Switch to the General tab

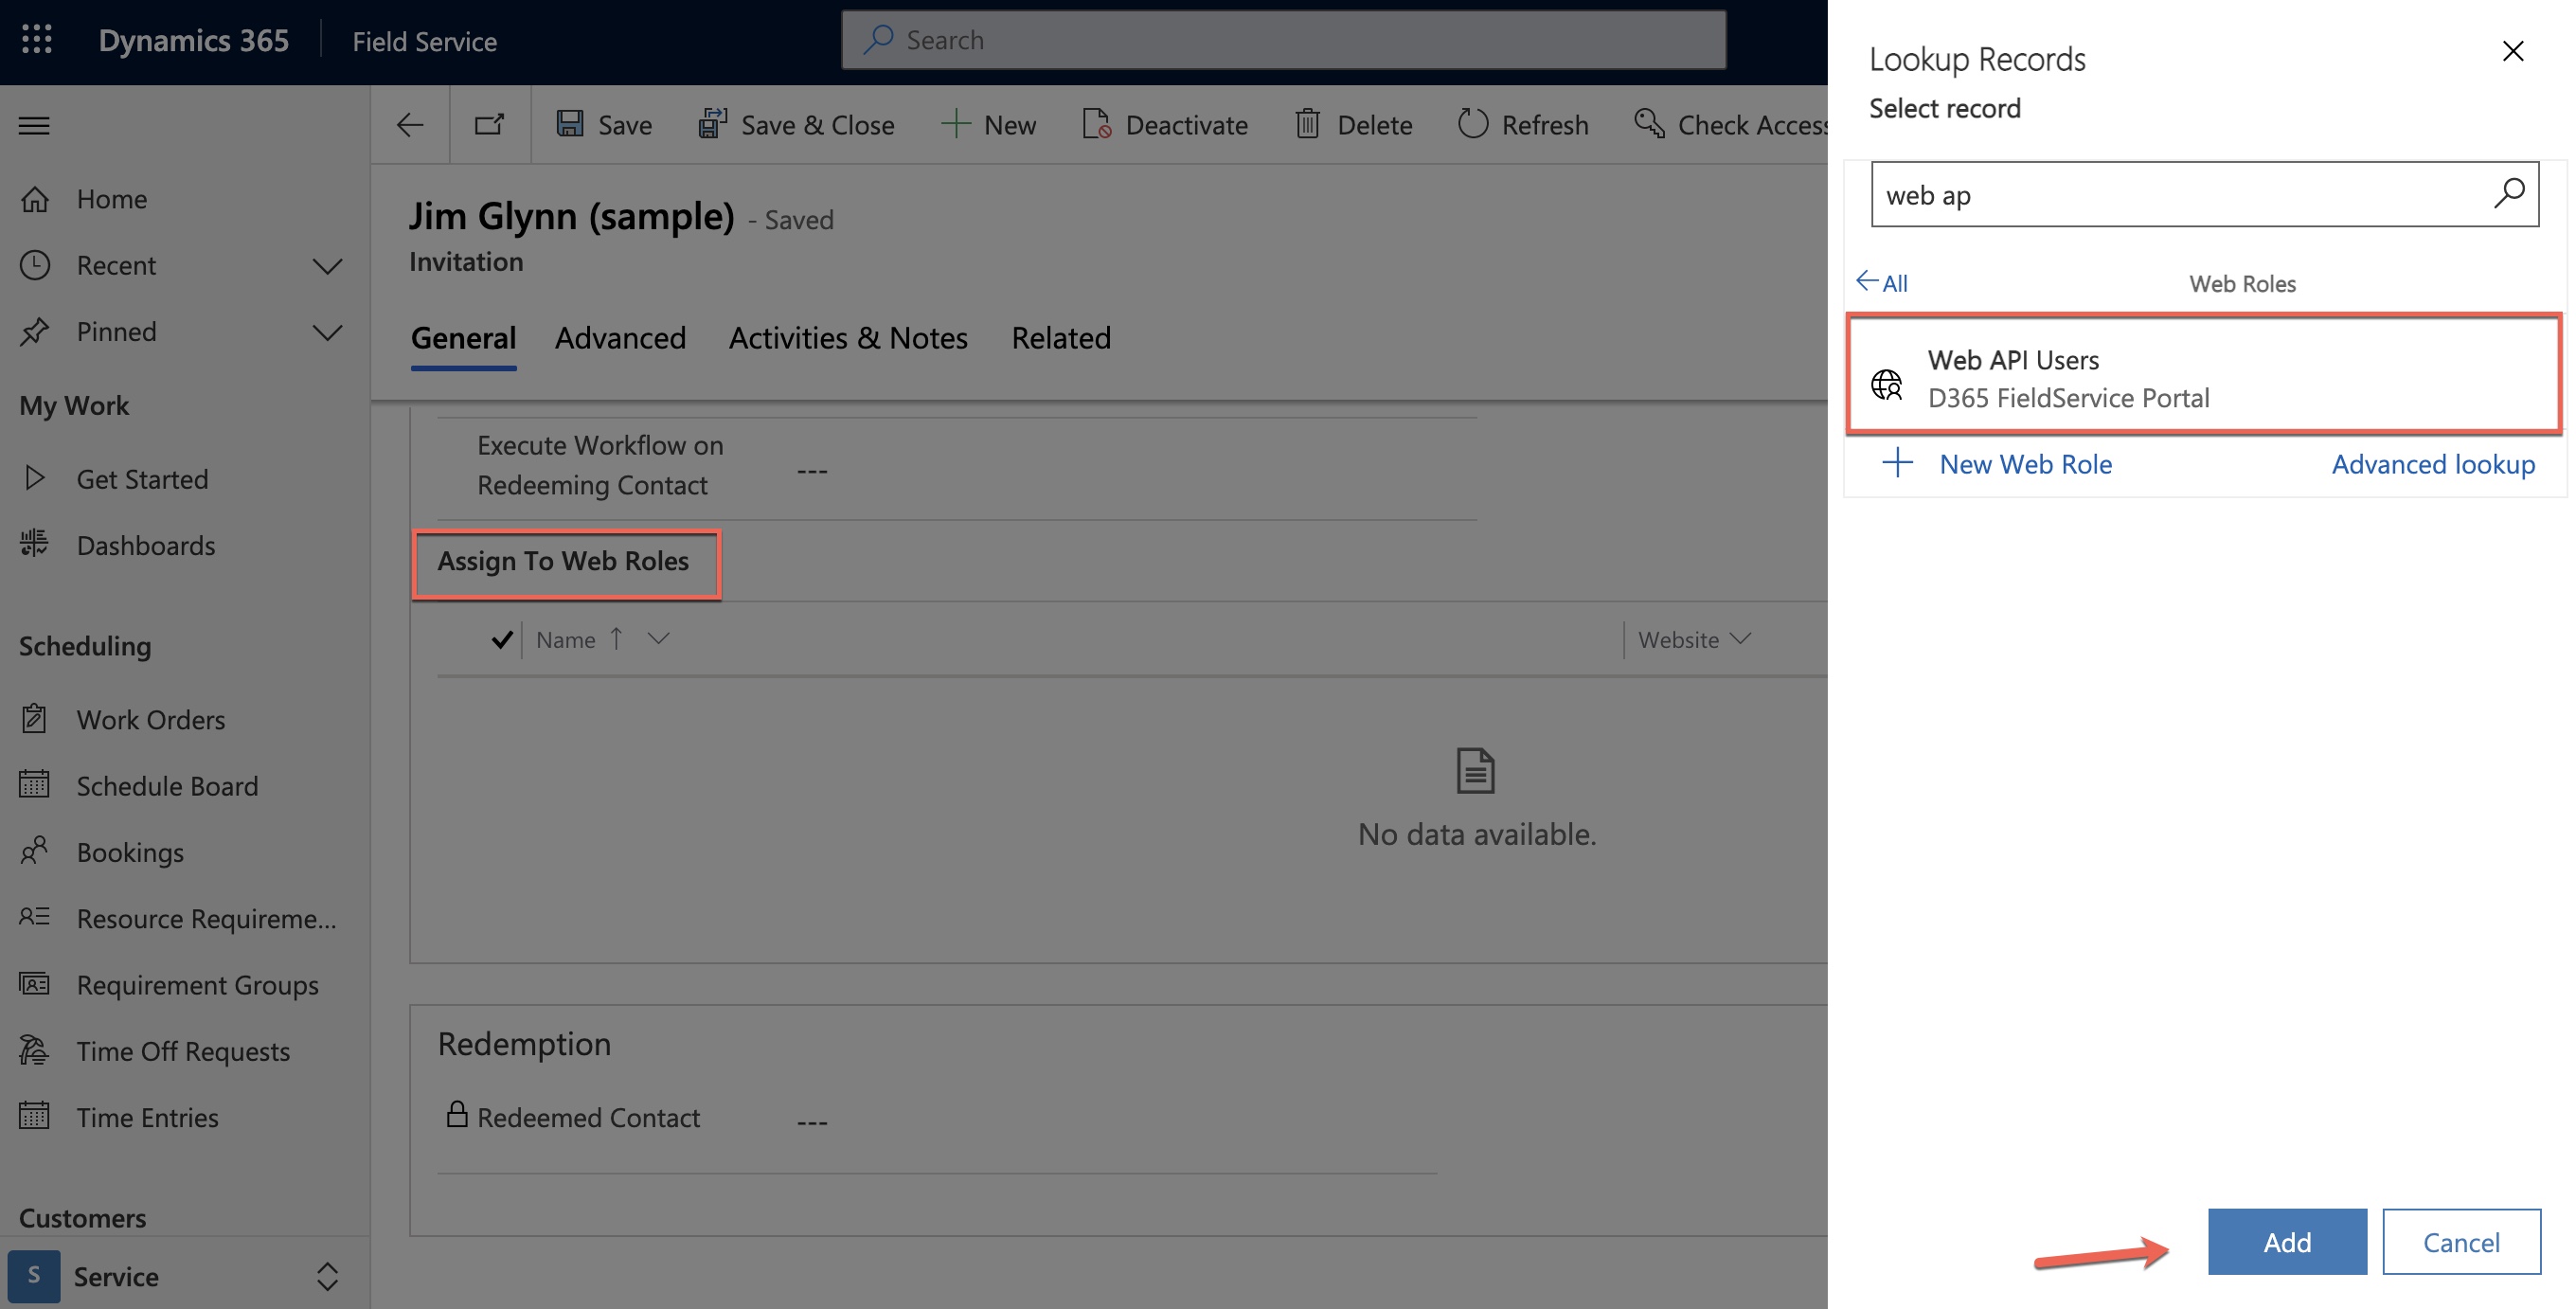tap(464, 338)
